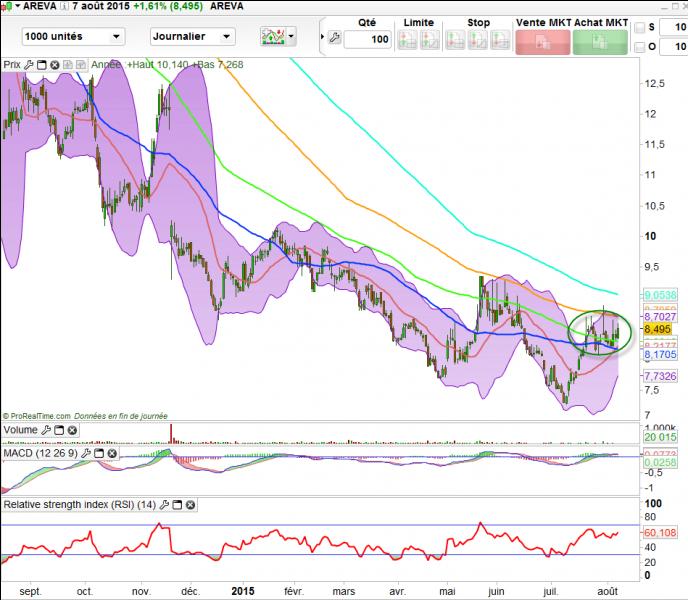Open the RSI indicator wrench settings
The image size is (688, 600).
tap(164, 505)
